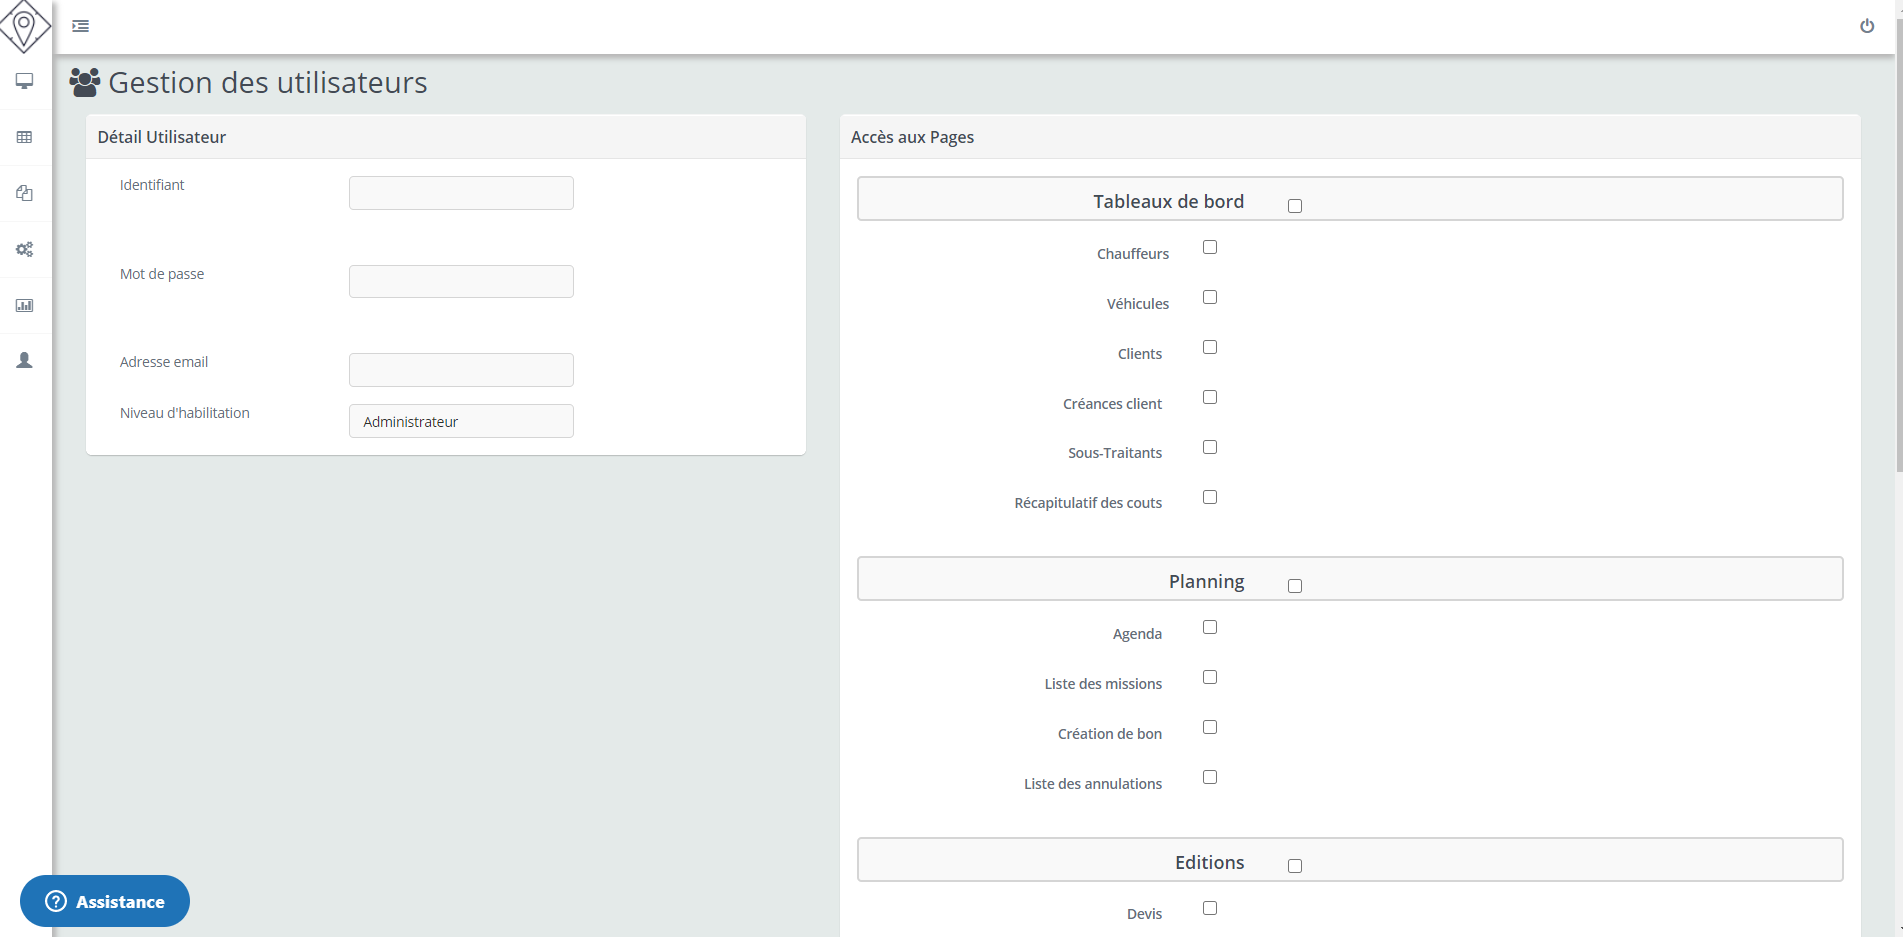Viewport: 1903px width, 937px height.
Task: Open the monitor dashboard icon in sidebar
Action: [25, 81]
